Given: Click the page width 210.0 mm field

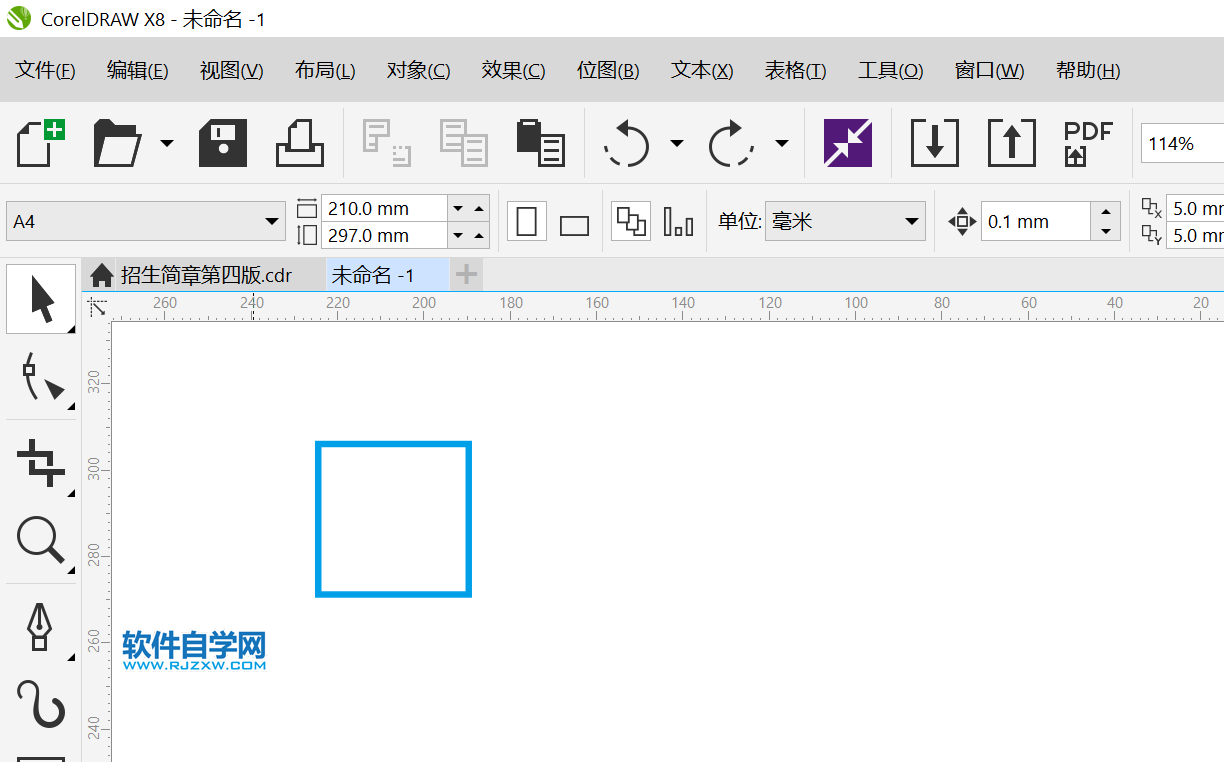Looking at the screenshot, I should click(x=382, y=208).
